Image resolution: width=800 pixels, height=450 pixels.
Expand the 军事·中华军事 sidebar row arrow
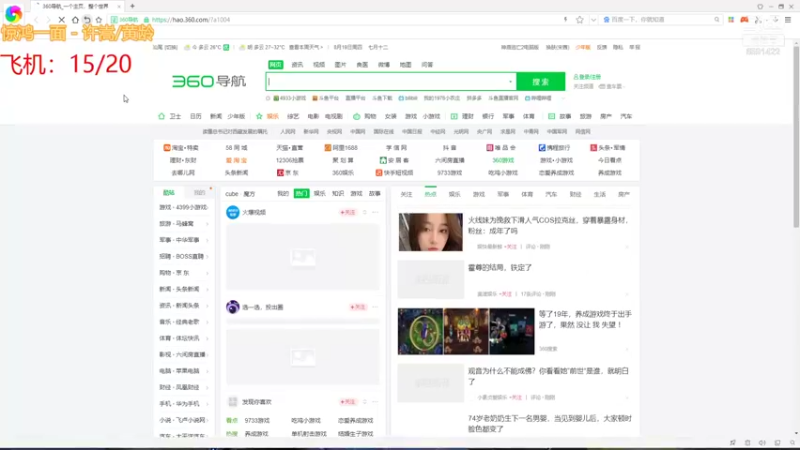point(207,240)
